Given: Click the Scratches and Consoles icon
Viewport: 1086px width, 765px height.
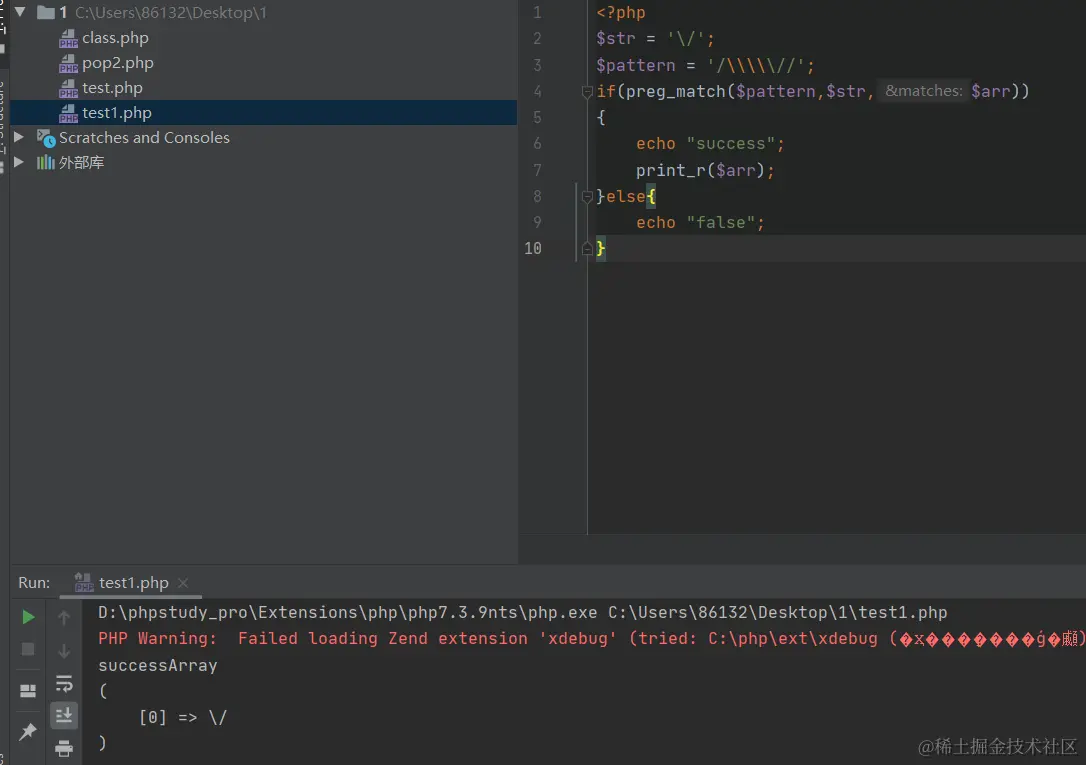Looking at the screenshot, I should (x=46, y=138).
